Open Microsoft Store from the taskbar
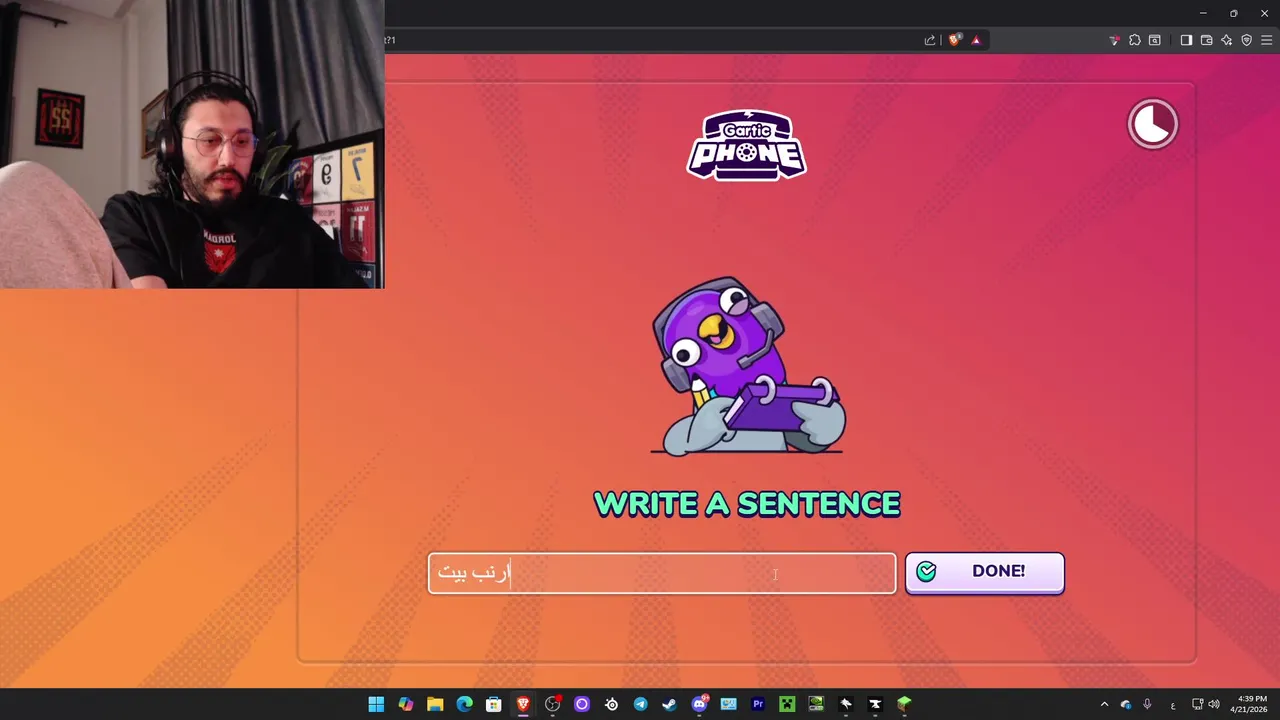 493,704
